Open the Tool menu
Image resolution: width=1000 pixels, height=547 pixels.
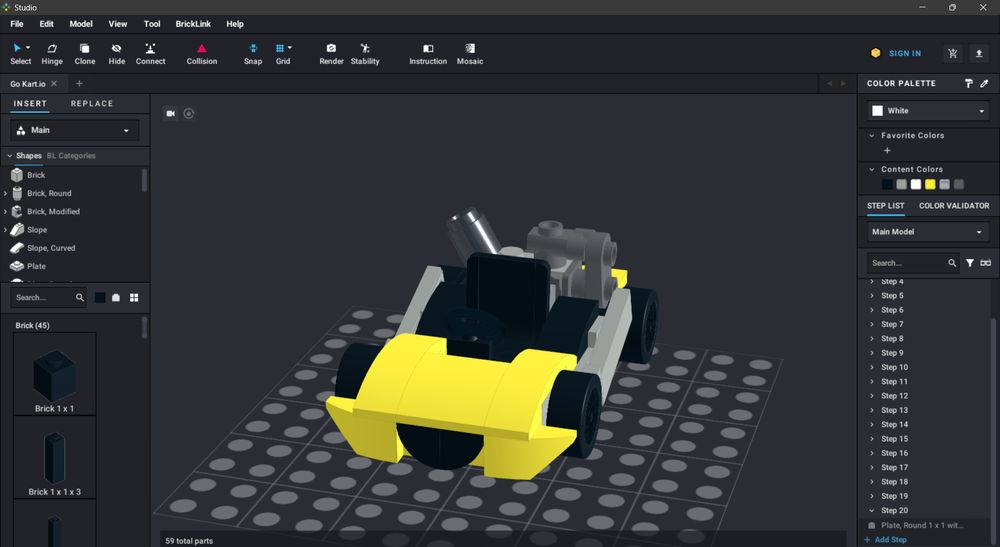pyautogui.click(x=152, y=24)
